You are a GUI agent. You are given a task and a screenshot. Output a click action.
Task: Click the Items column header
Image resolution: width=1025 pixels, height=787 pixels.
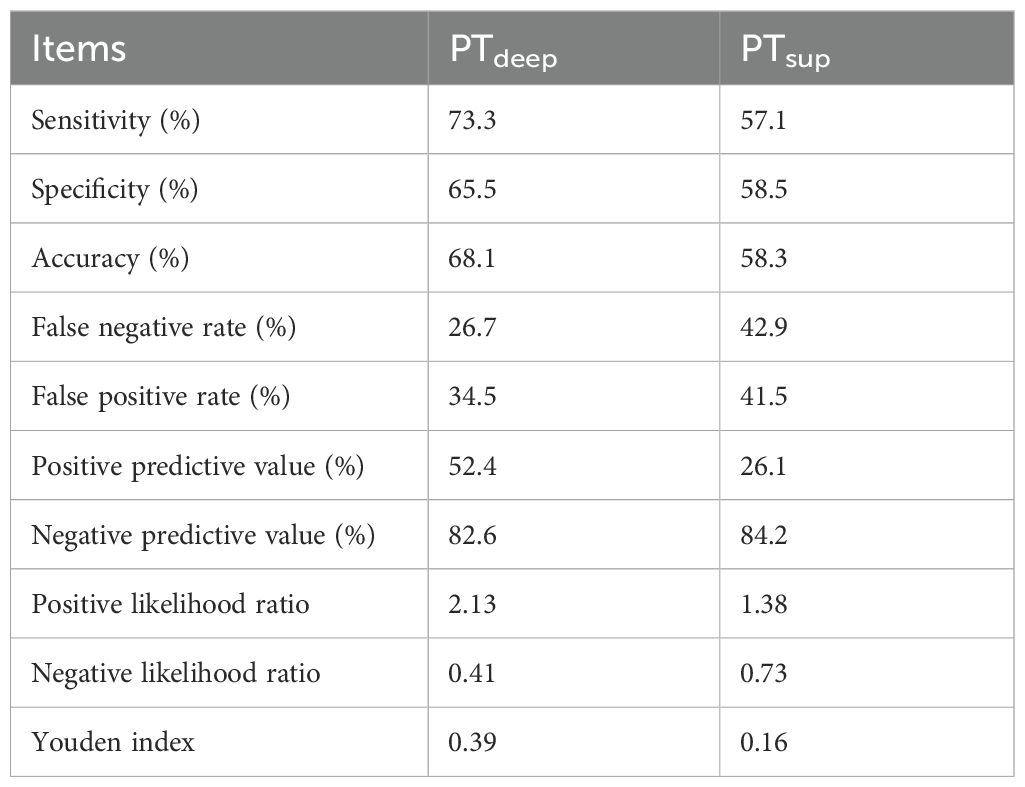pyautogui.click(x=79, y=48)
